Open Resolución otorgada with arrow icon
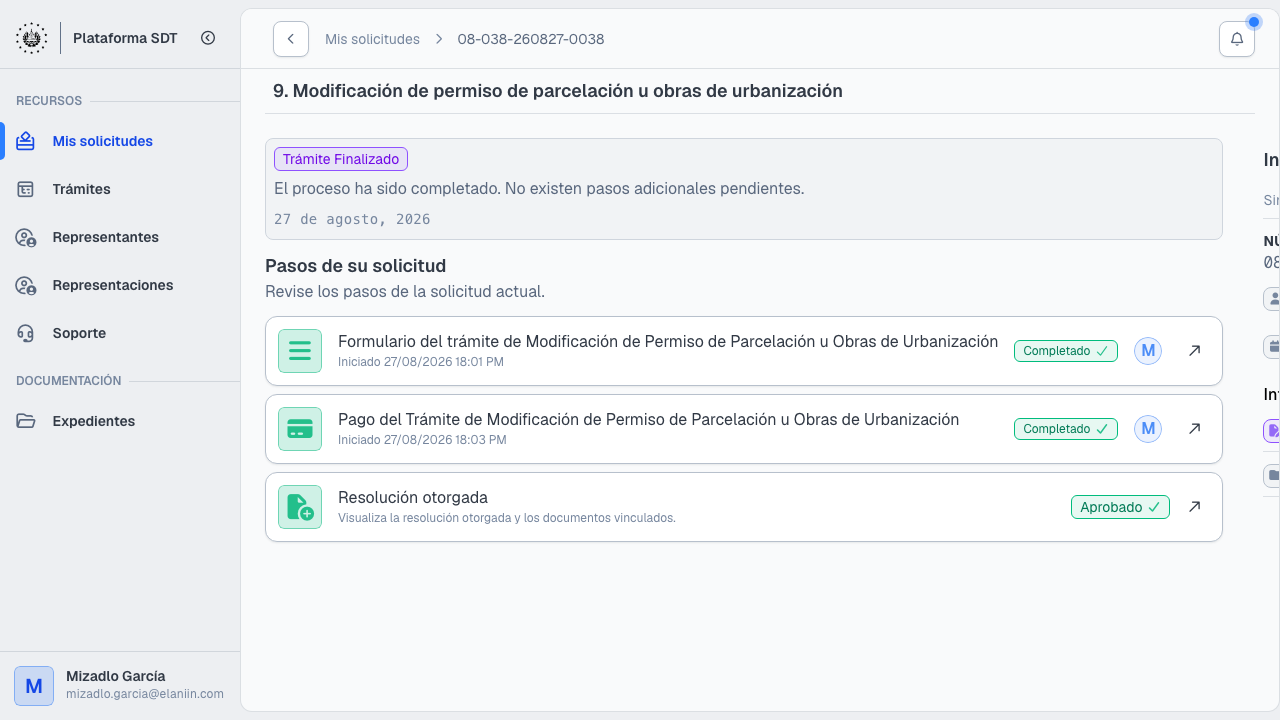Viewport: 1280px width, 720px height. click(1194, 507)
